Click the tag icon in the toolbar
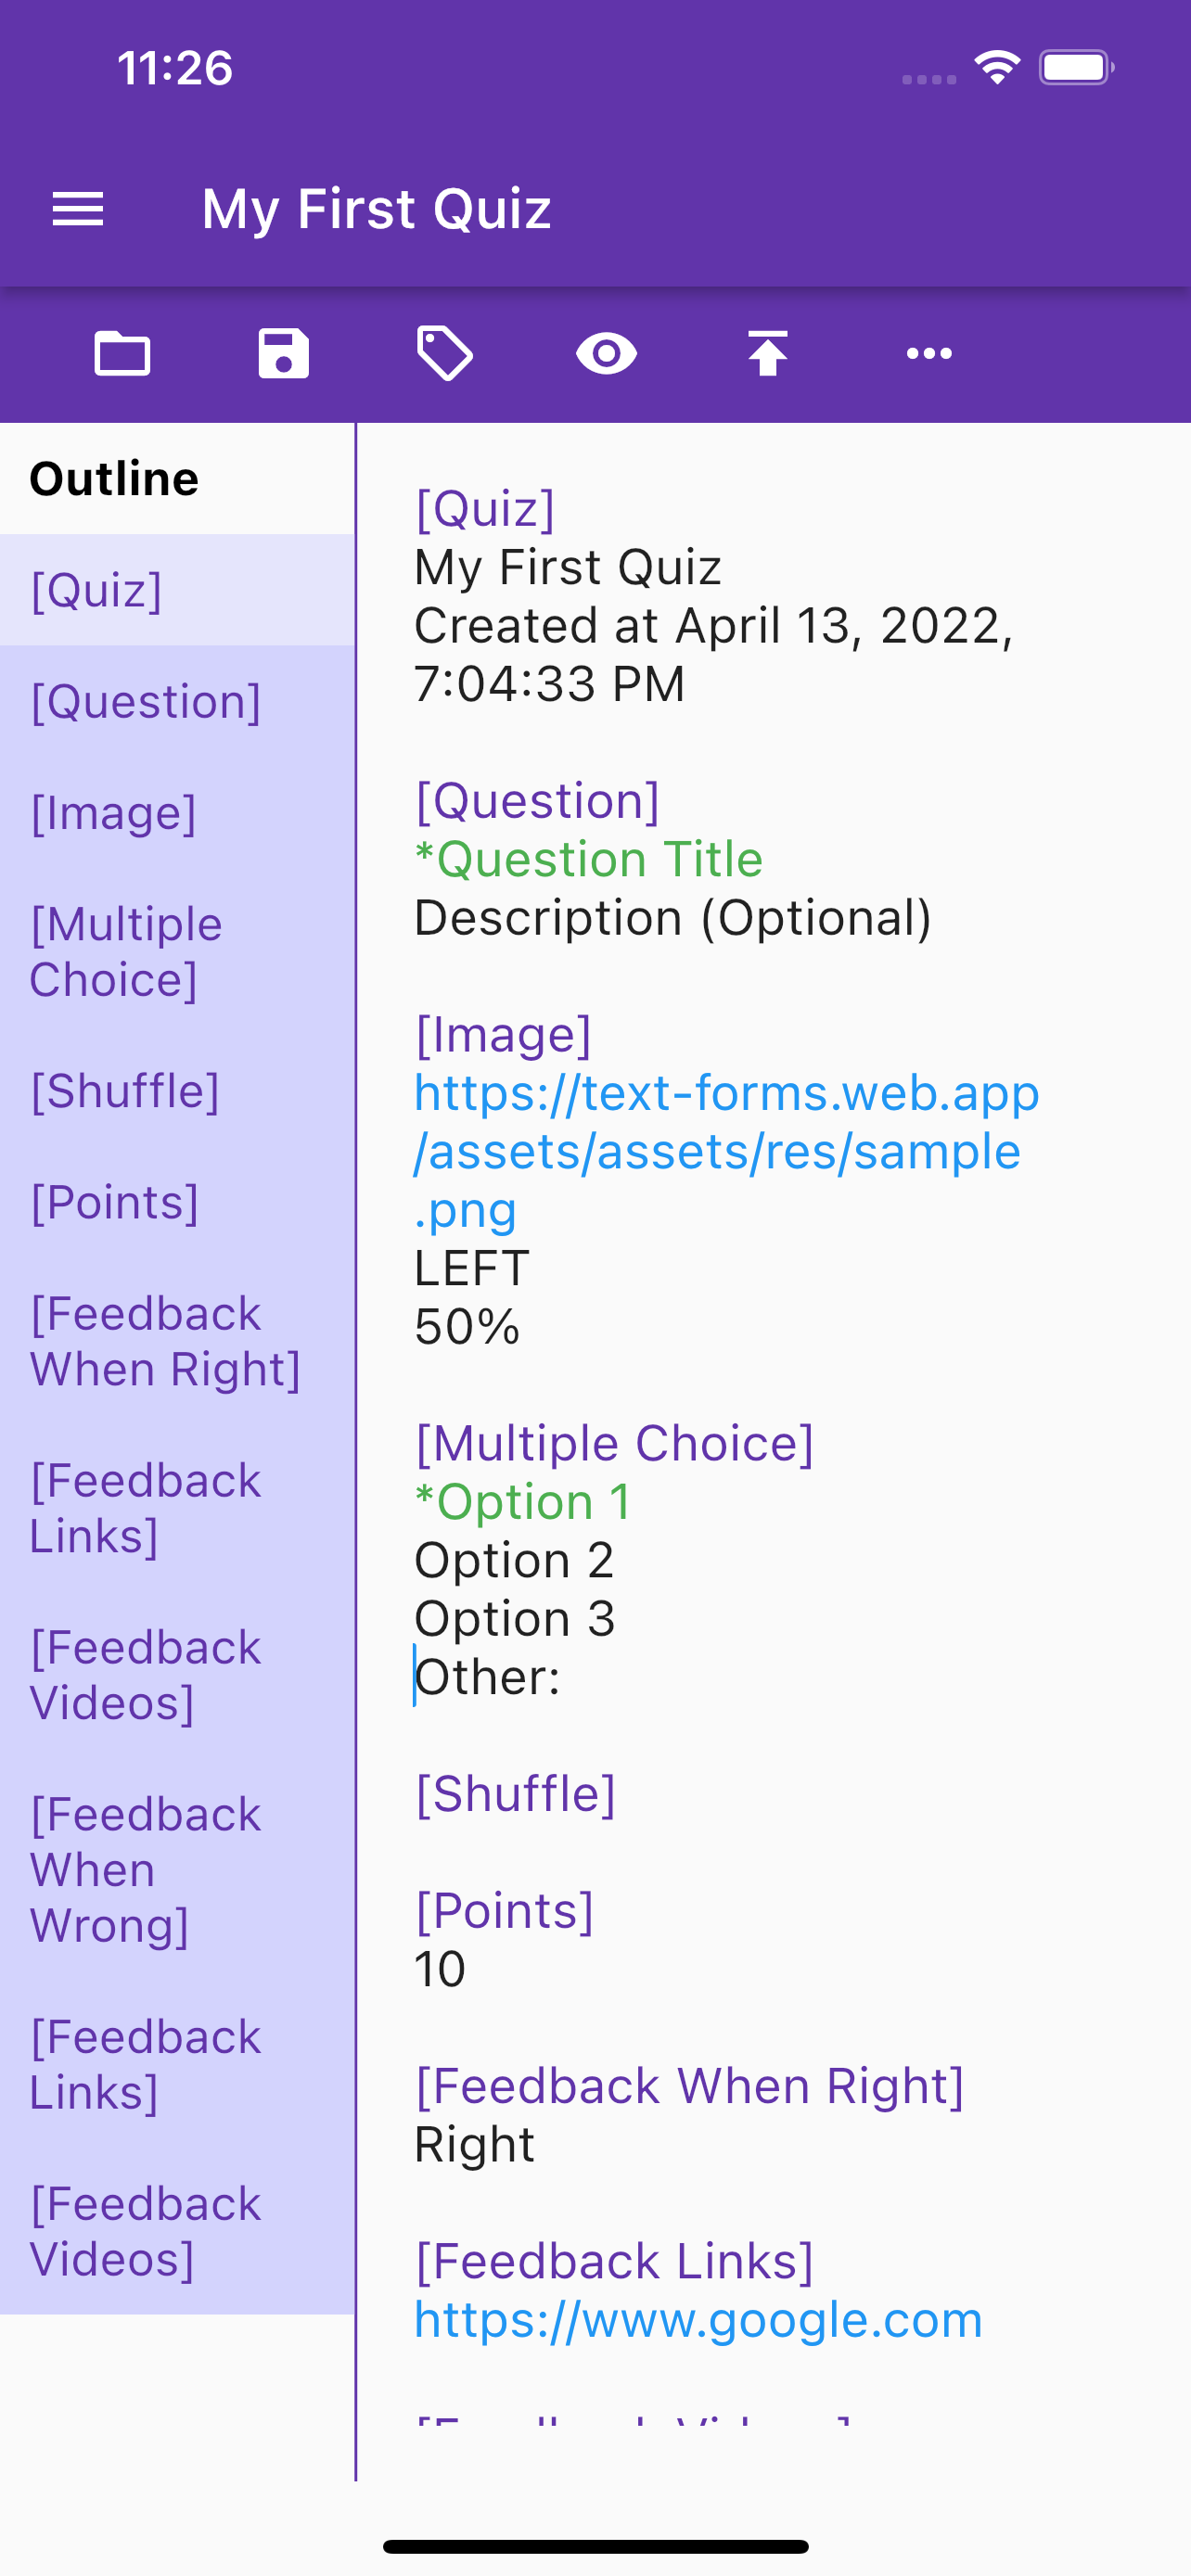Image resolution: width=1191 pixels, height=2576 pixels. 445,353
